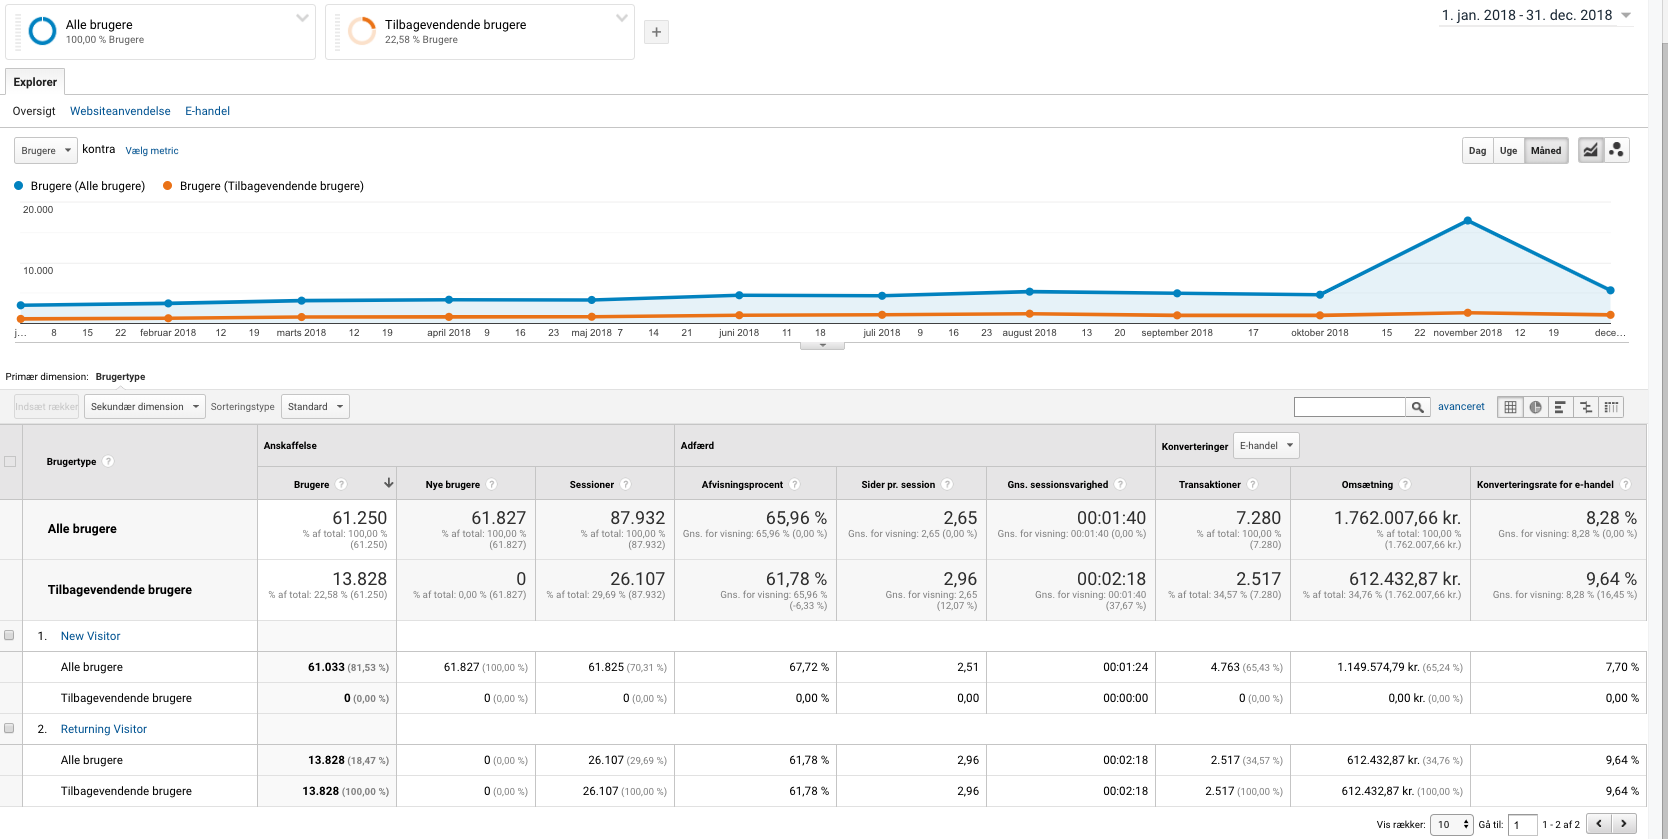The image size is (1668, 839).
Task: Select the pivot table view icon
Action: pos(1611,407)
